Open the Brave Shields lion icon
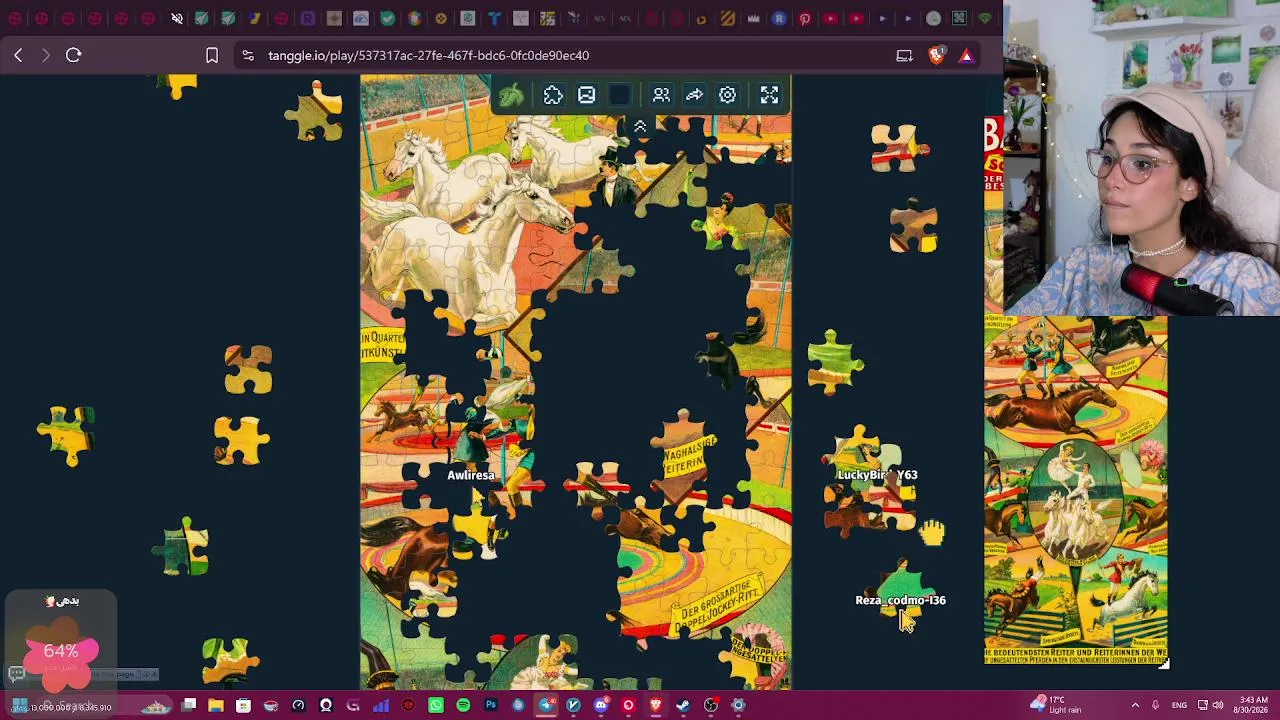This screenshot has width=1280, height=720. 937,56
